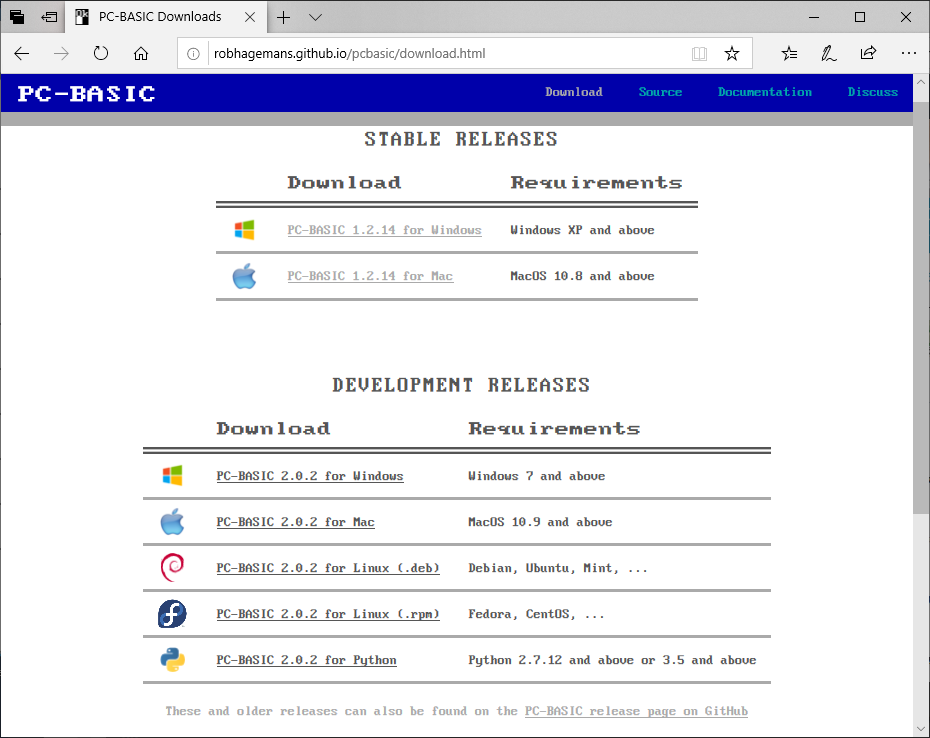Download PC-BASIC 2.0.2 for Python
The image size is (930, 738).
[x=306, y=660]
